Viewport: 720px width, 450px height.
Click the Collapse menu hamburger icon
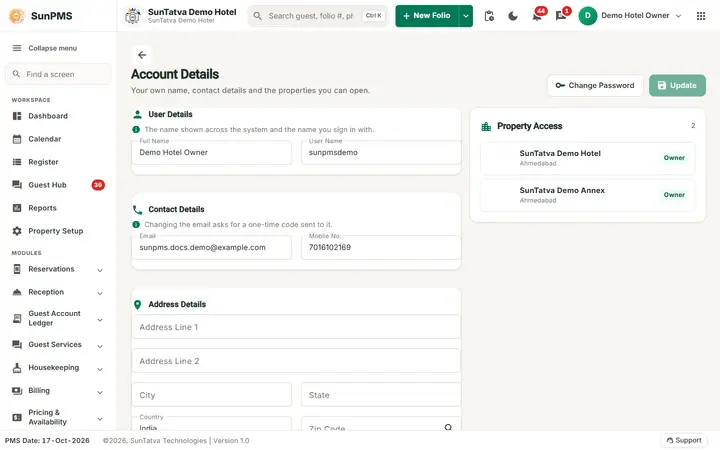(x=17, y=48)
